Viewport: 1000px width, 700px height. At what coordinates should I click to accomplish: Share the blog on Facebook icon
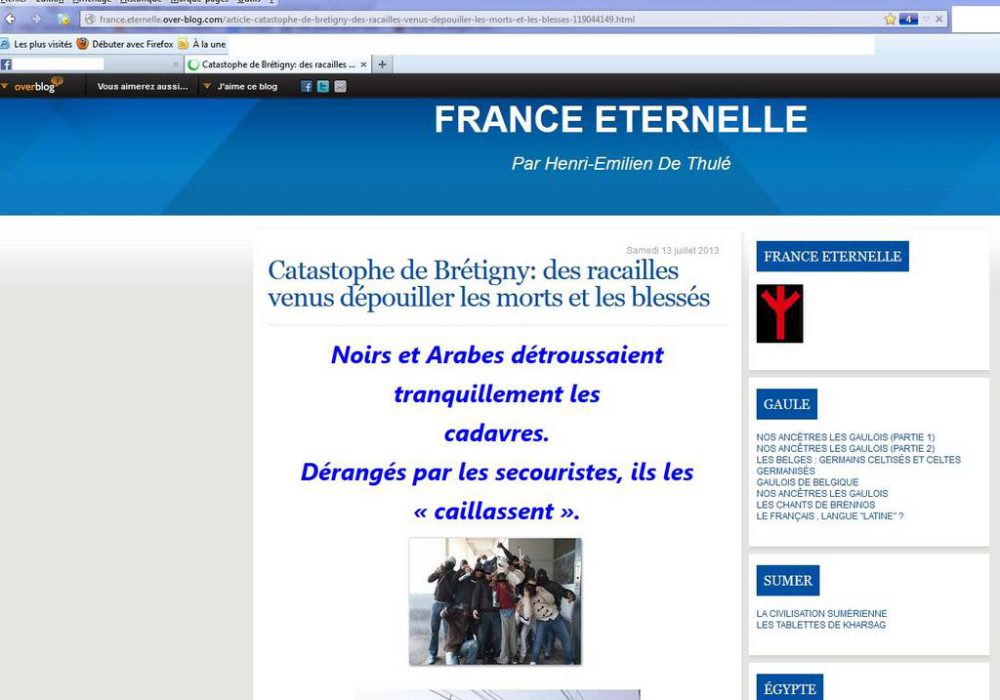(x=307, y=87)
